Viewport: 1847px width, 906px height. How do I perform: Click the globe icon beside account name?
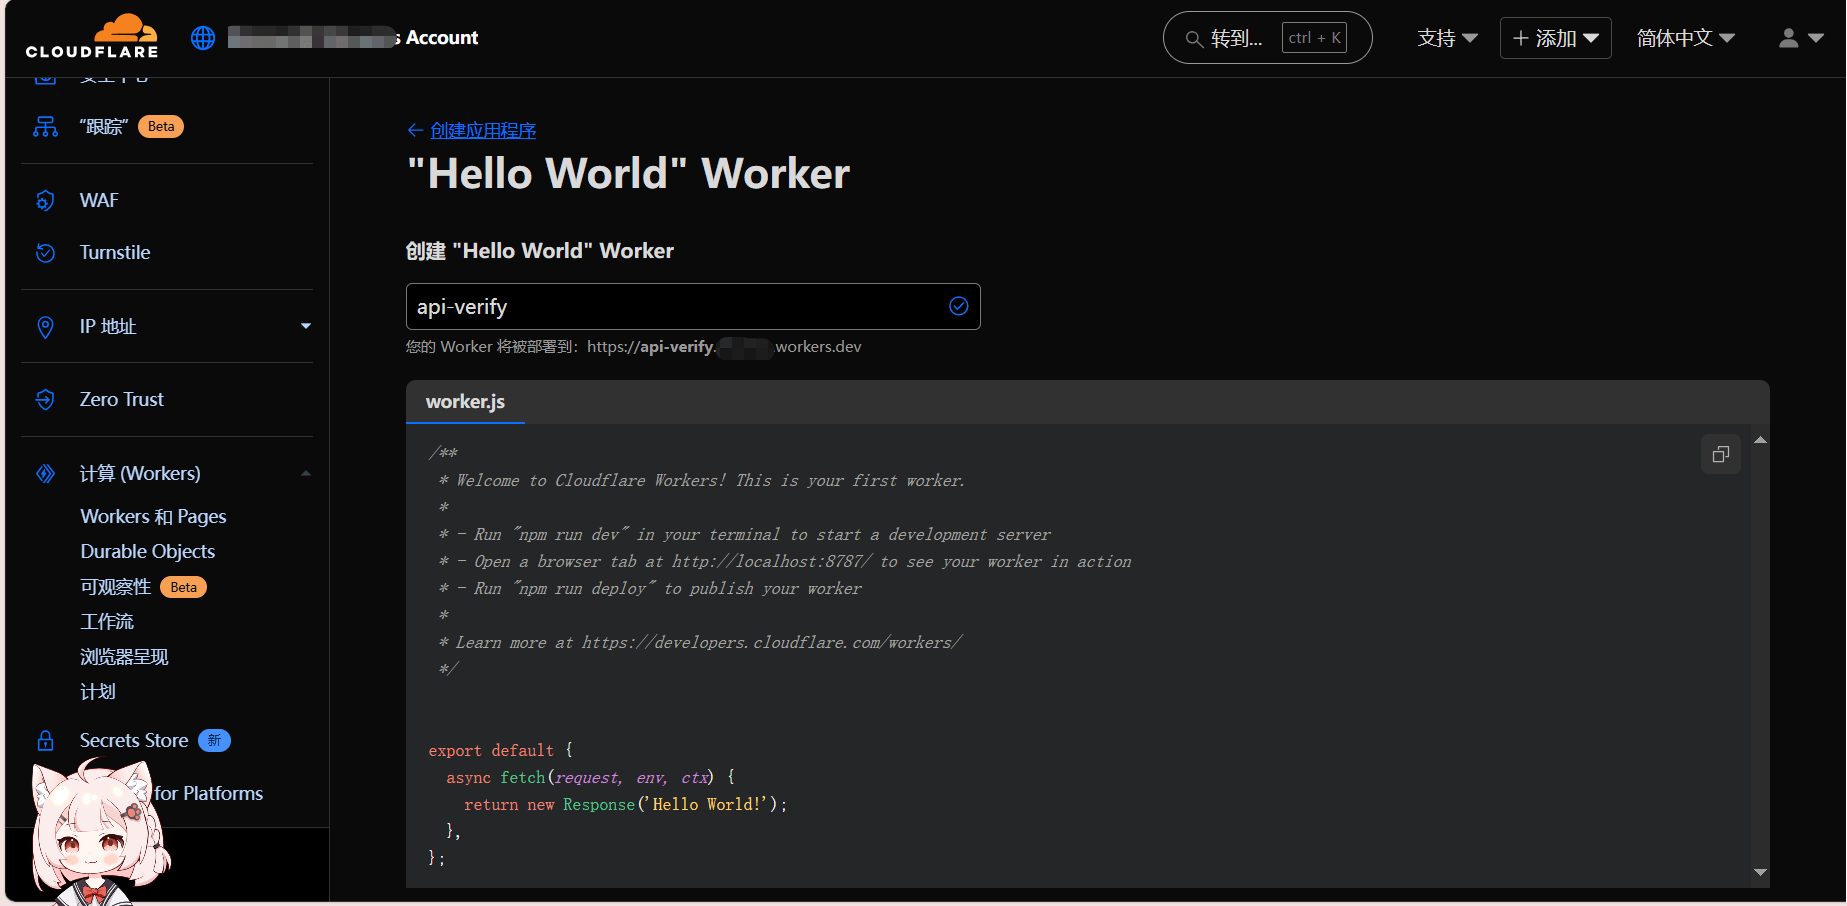point(203,38)
